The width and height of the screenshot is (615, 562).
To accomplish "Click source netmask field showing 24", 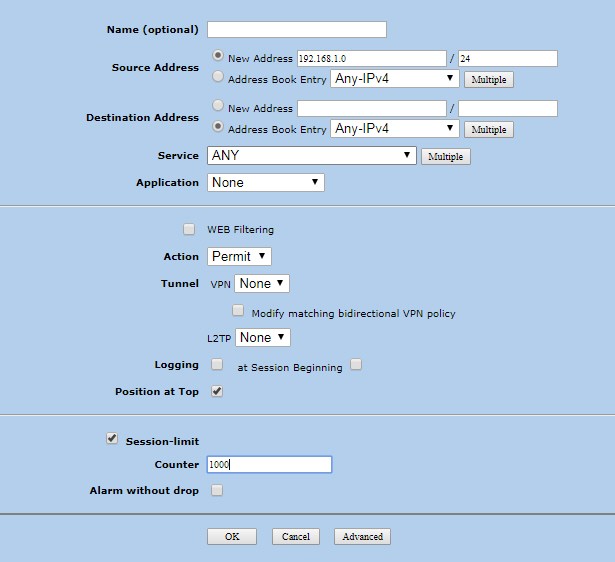I will tap(508, 58).
